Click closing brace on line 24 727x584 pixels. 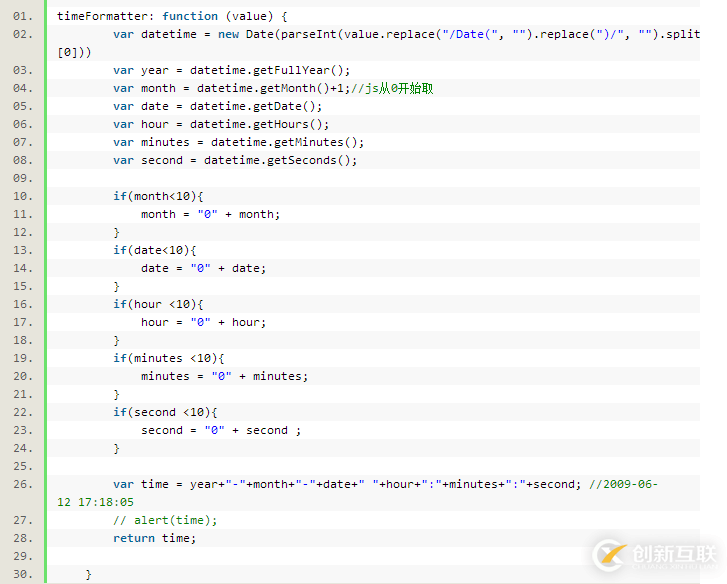point(116,449)
